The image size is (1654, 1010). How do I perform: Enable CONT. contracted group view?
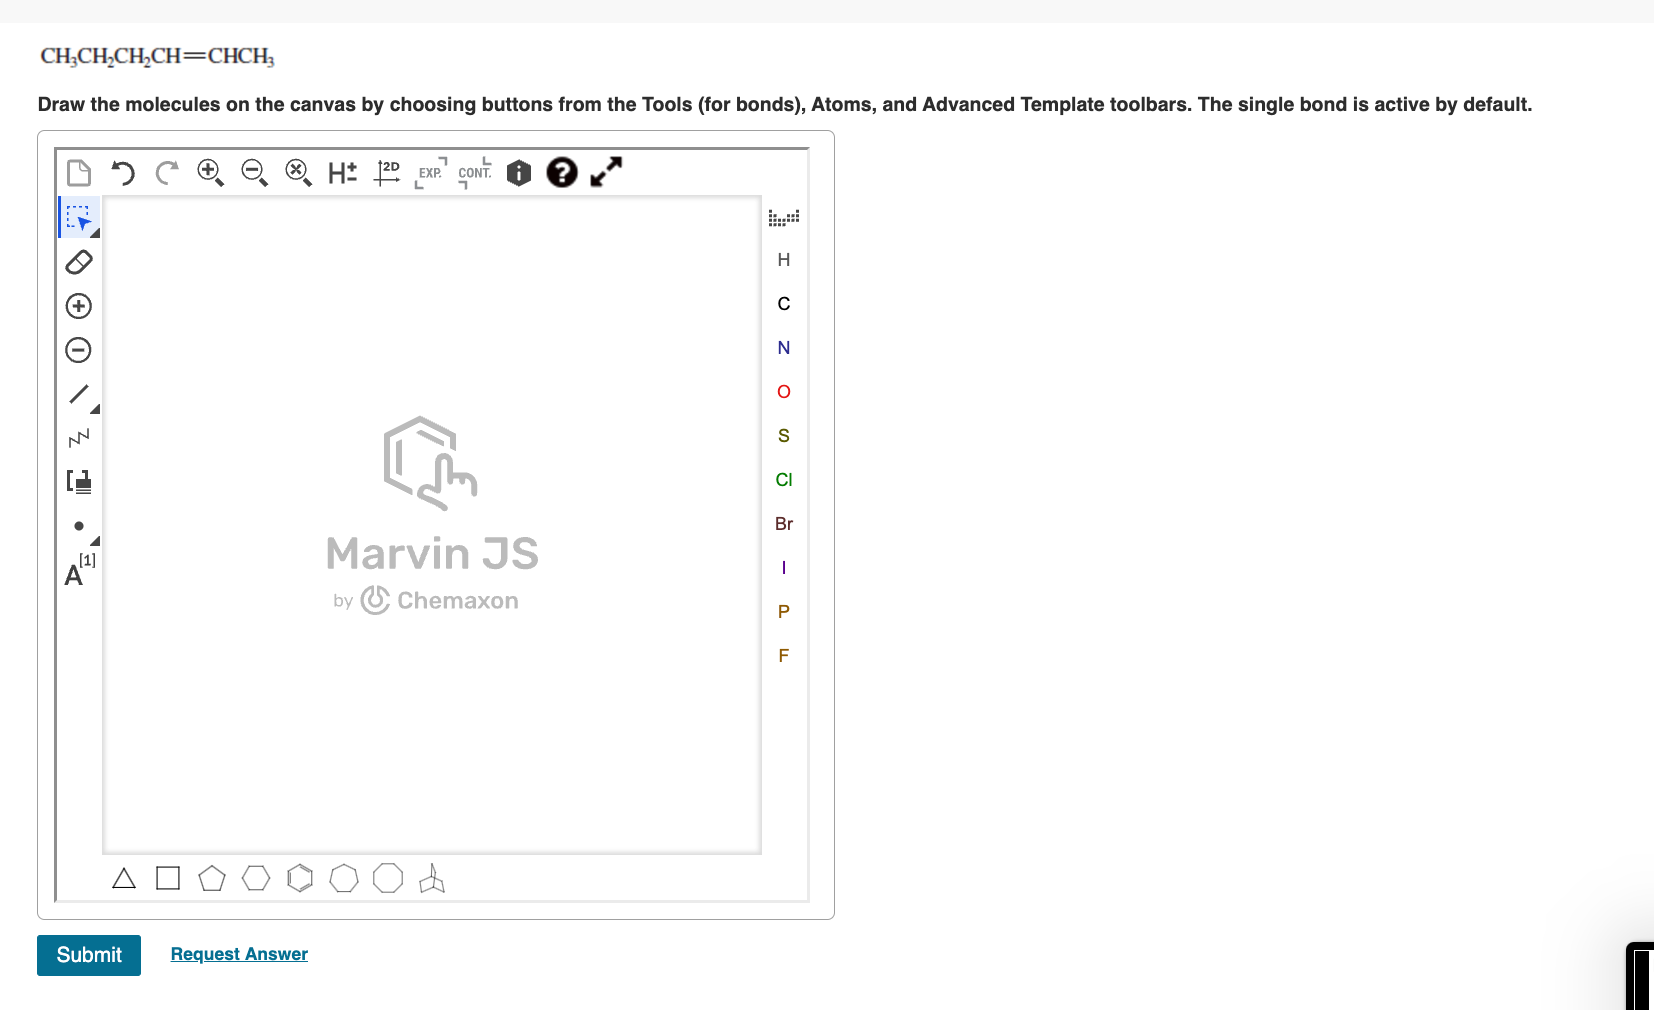[x=474, y=173]
